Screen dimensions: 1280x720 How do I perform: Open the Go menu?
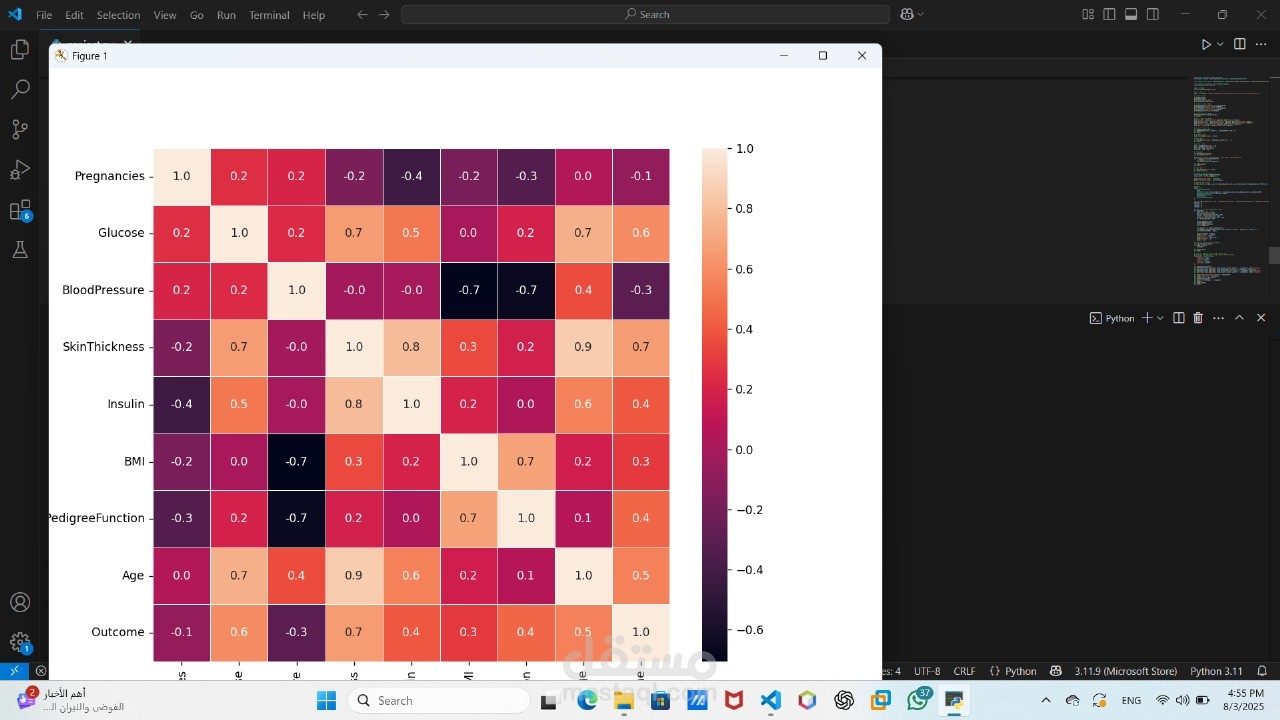(197, 15)
